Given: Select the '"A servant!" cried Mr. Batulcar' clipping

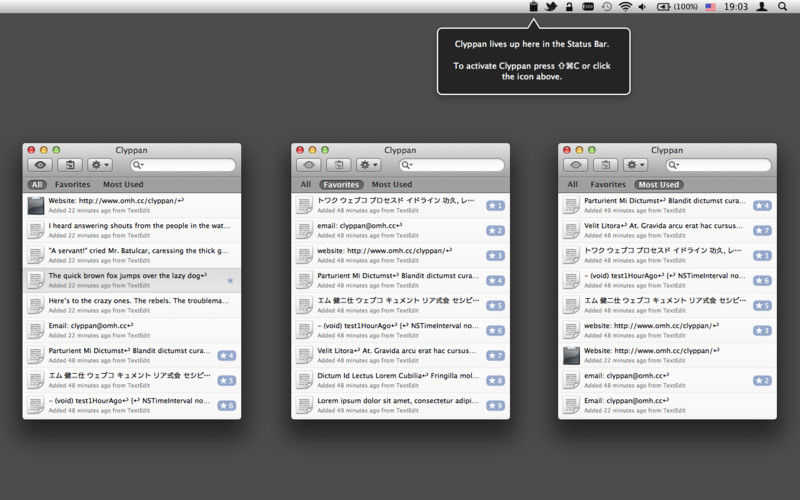Looking at the screenshot, I should [x=132, y=255].
